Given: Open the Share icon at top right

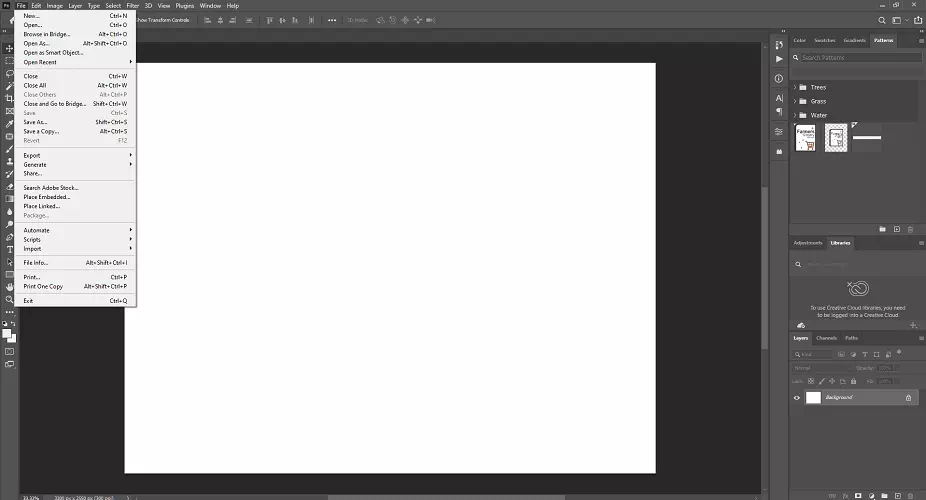Looking at the screenshot, I should pos(918,20).
